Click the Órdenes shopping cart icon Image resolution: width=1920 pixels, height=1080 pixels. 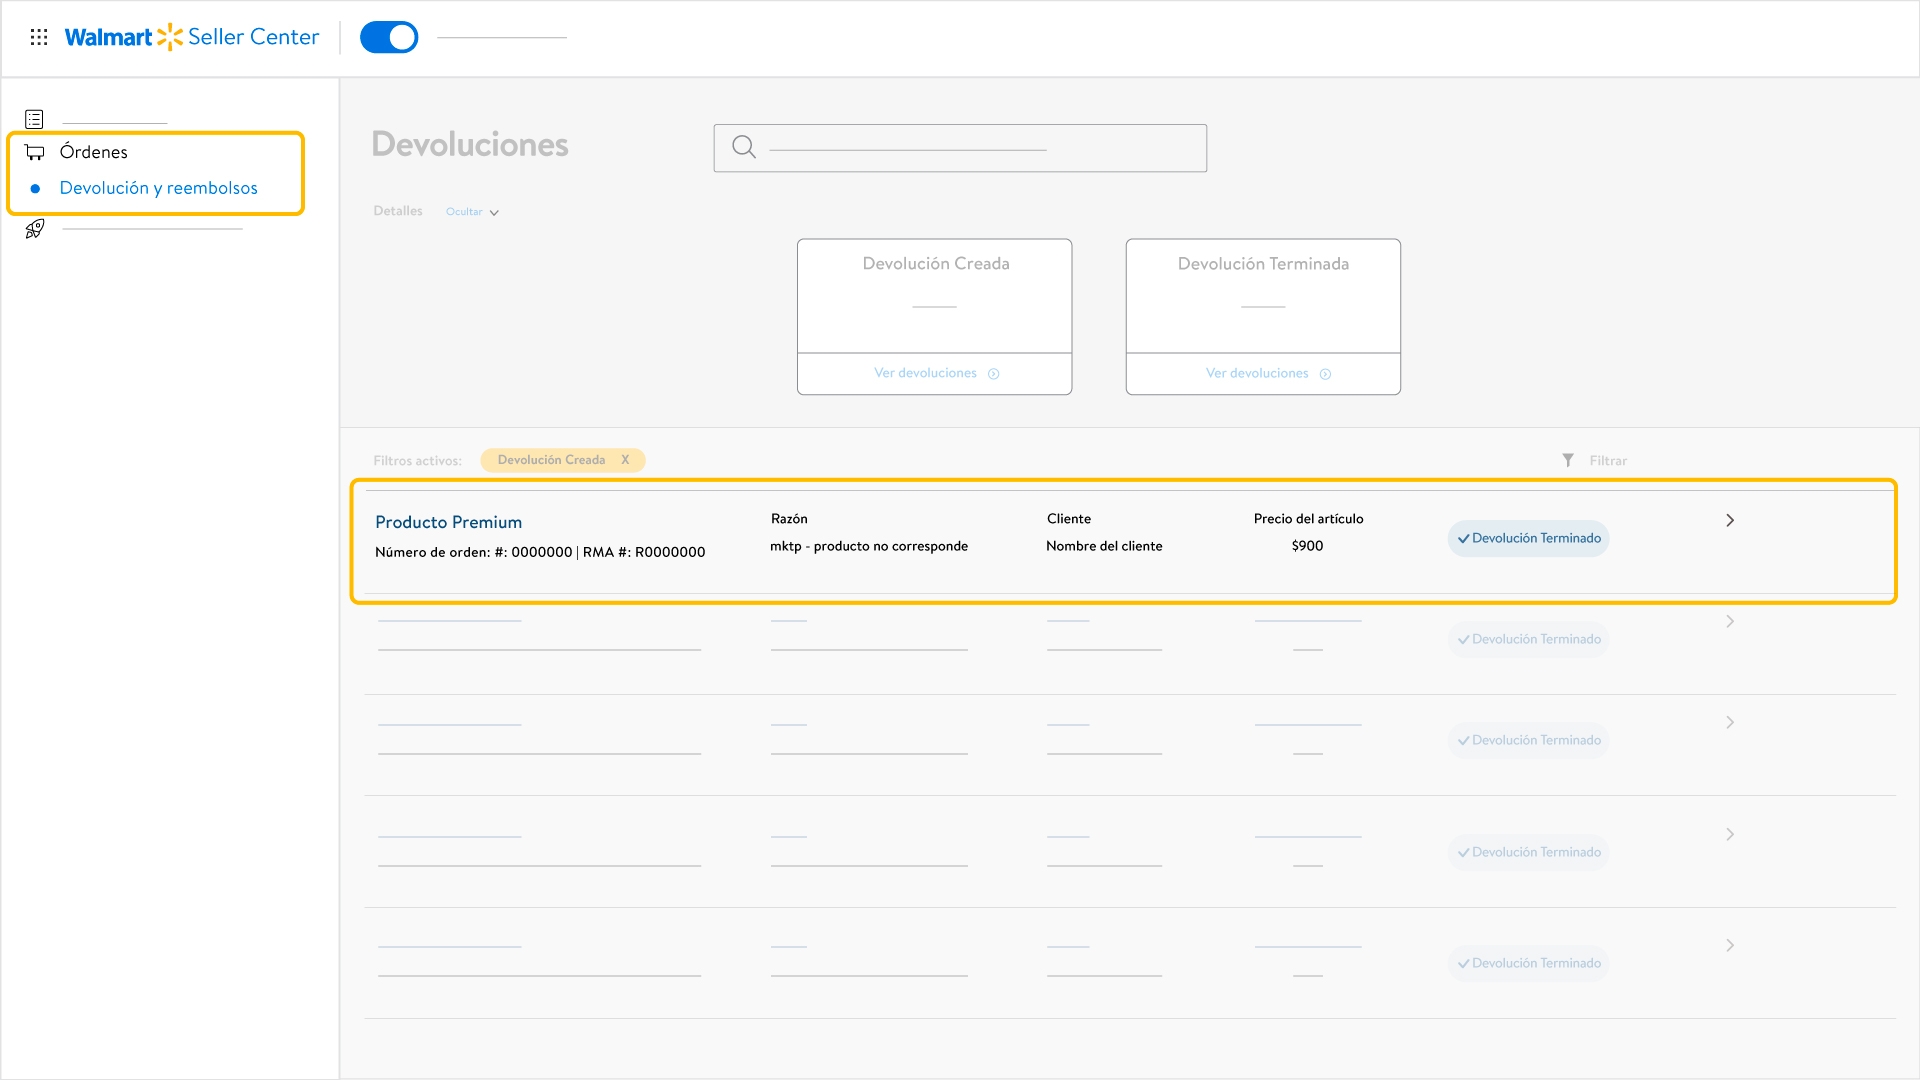pos(35,152)
